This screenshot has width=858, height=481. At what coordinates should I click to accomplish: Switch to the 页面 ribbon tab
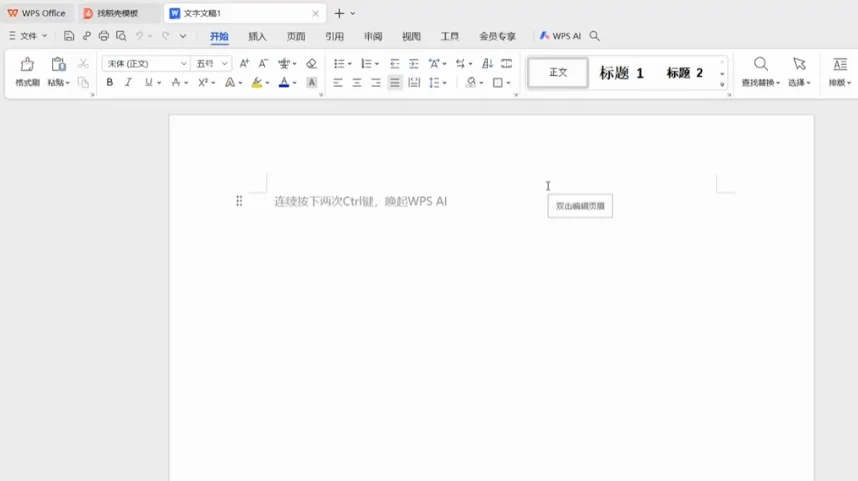[296, 36]
